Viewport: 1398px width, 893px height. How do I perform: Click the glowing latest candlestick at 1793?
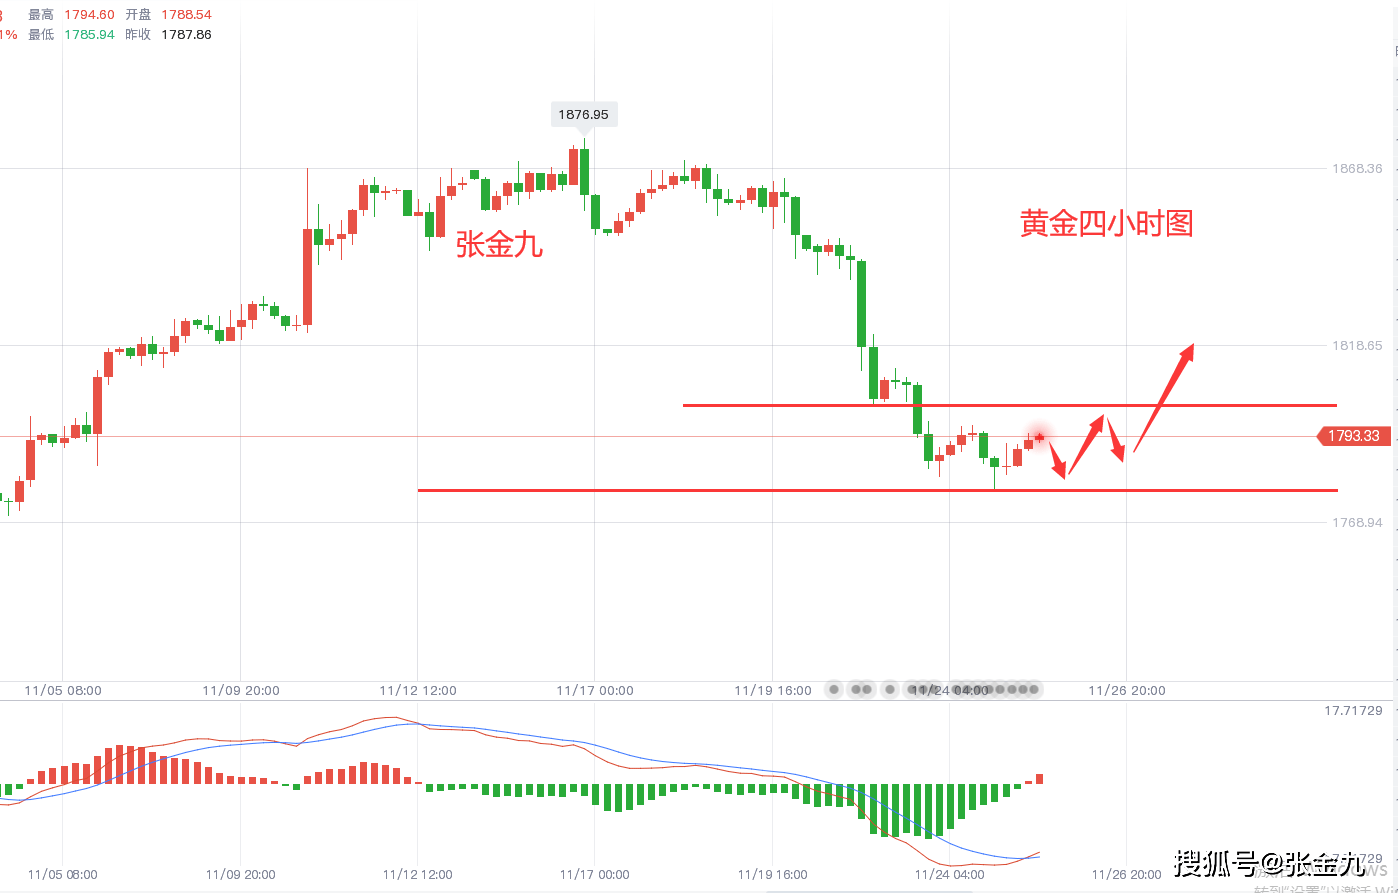[1040, 436]
